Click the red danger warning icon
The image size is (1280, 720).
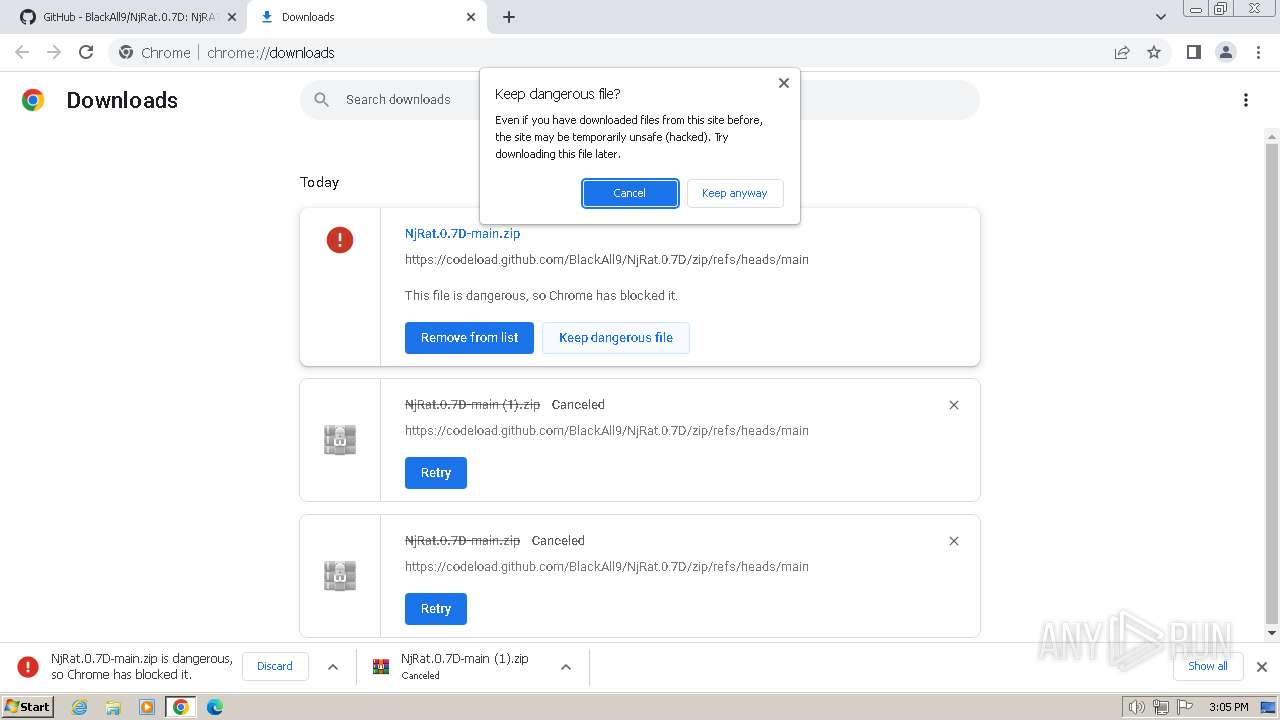pos(340,240)
